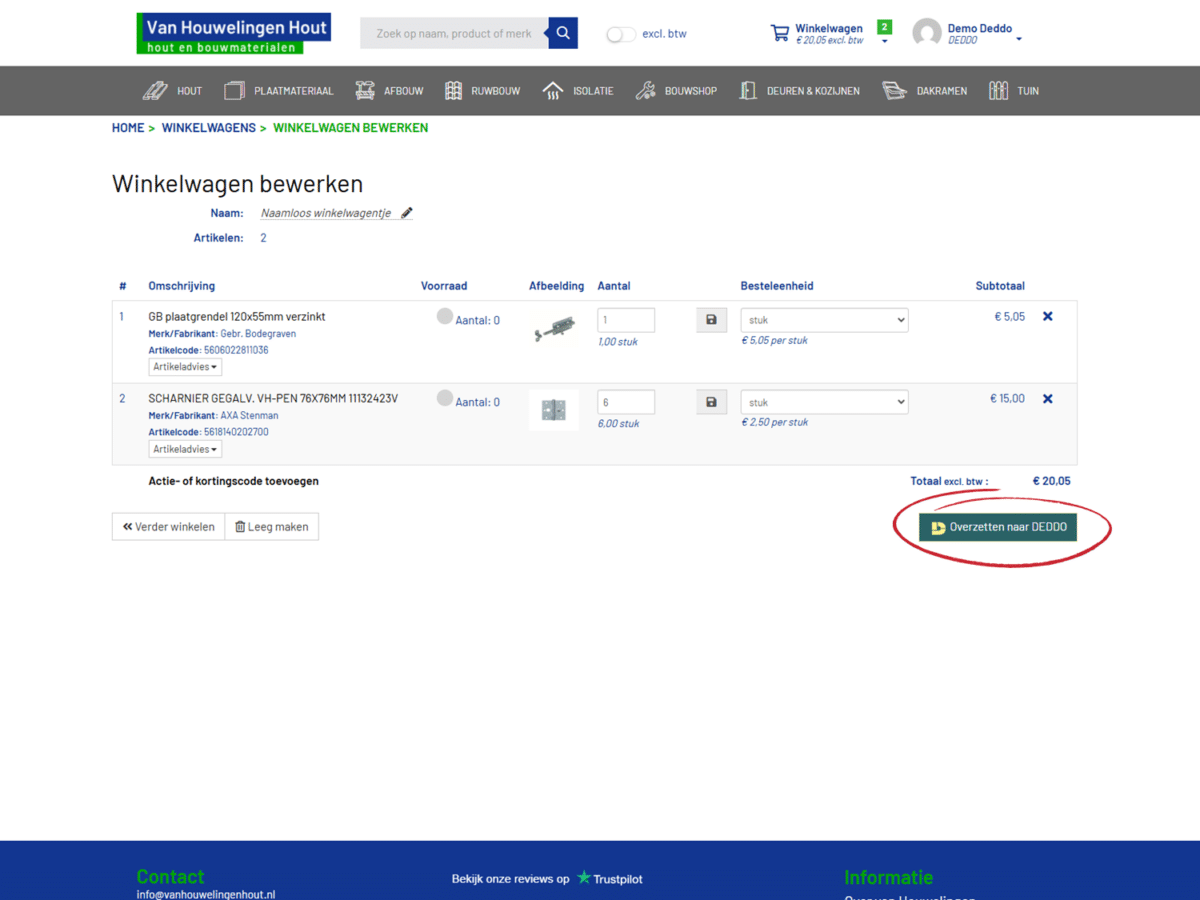Viewport: 1200px width, 900px height.
Task: Remove GB plaatgrendel using its X icon
Action: [1047, 315]
